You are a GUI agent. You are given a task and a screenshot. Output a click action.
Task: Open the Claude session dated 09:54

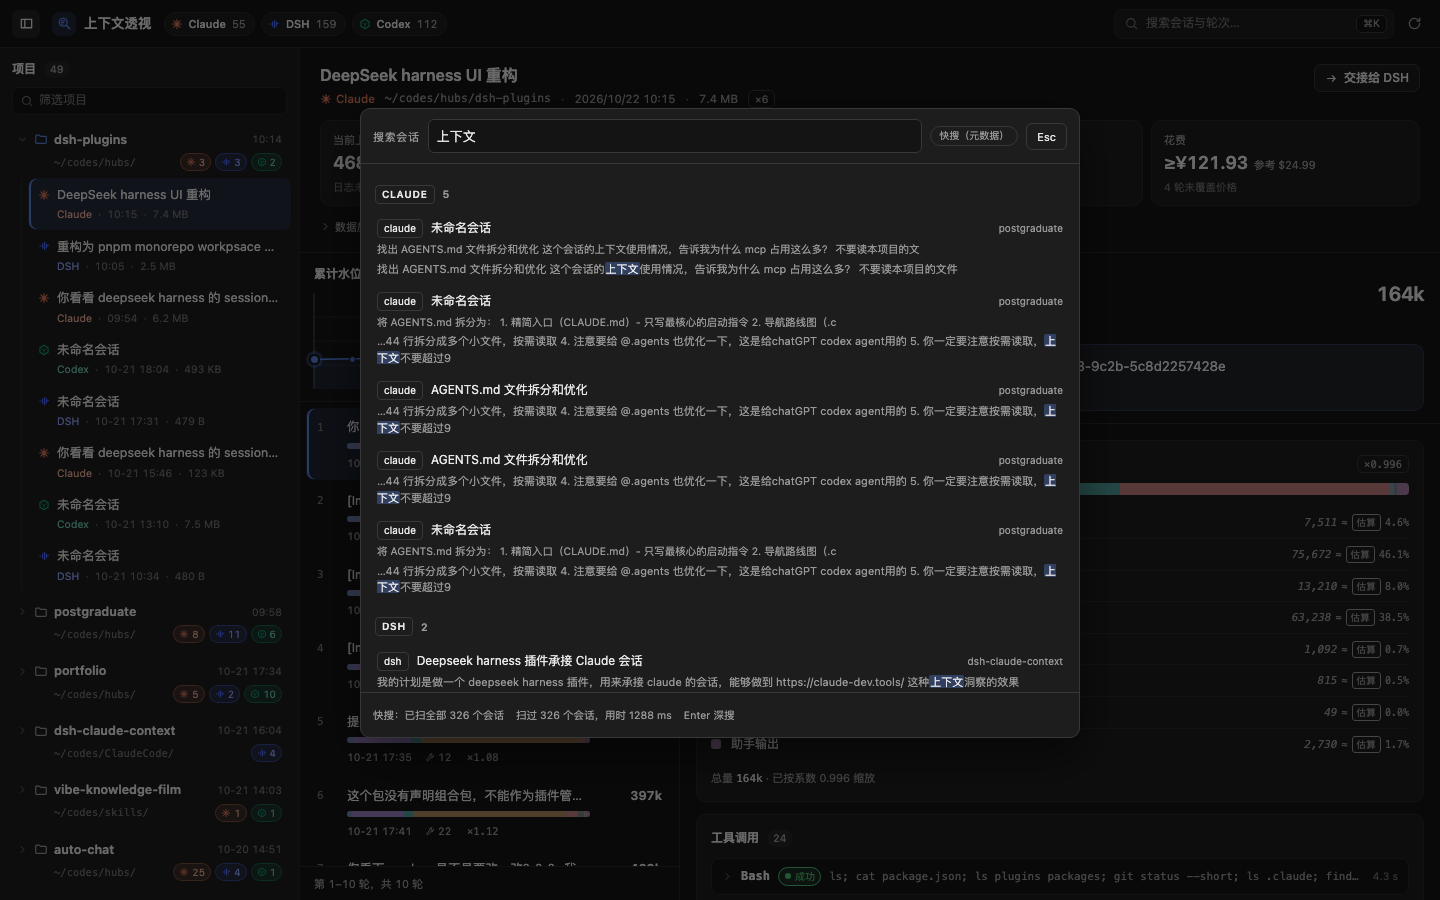point(160,307)
